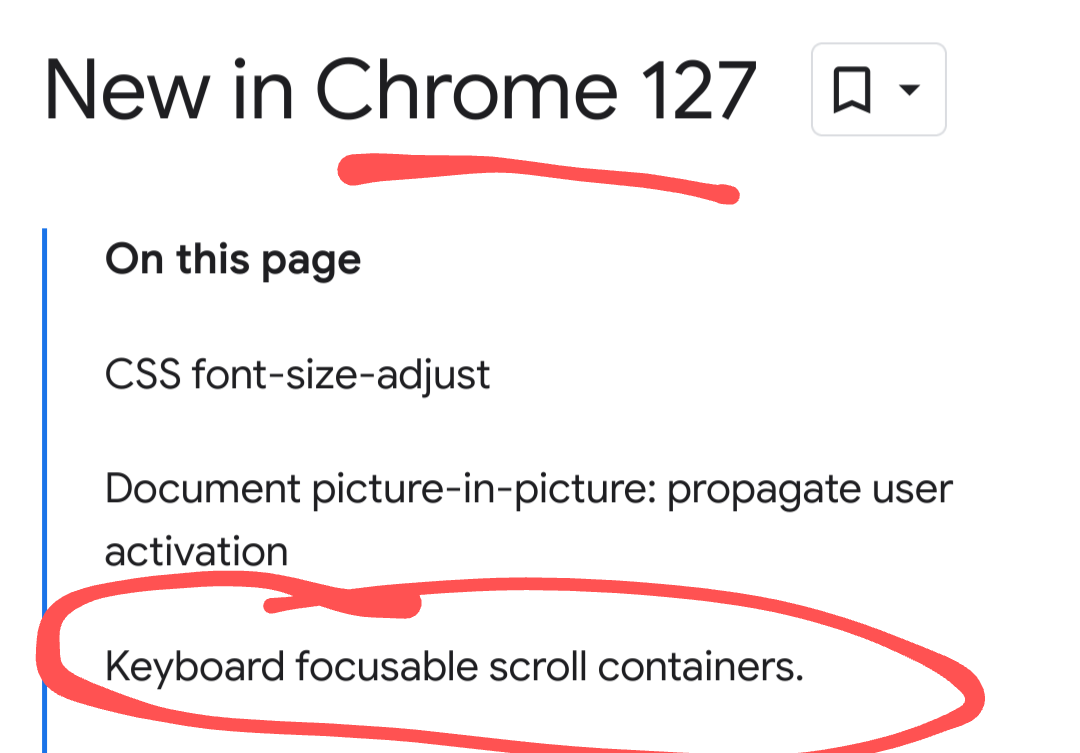Select the word "activation" in the contents

coord(196,552)
